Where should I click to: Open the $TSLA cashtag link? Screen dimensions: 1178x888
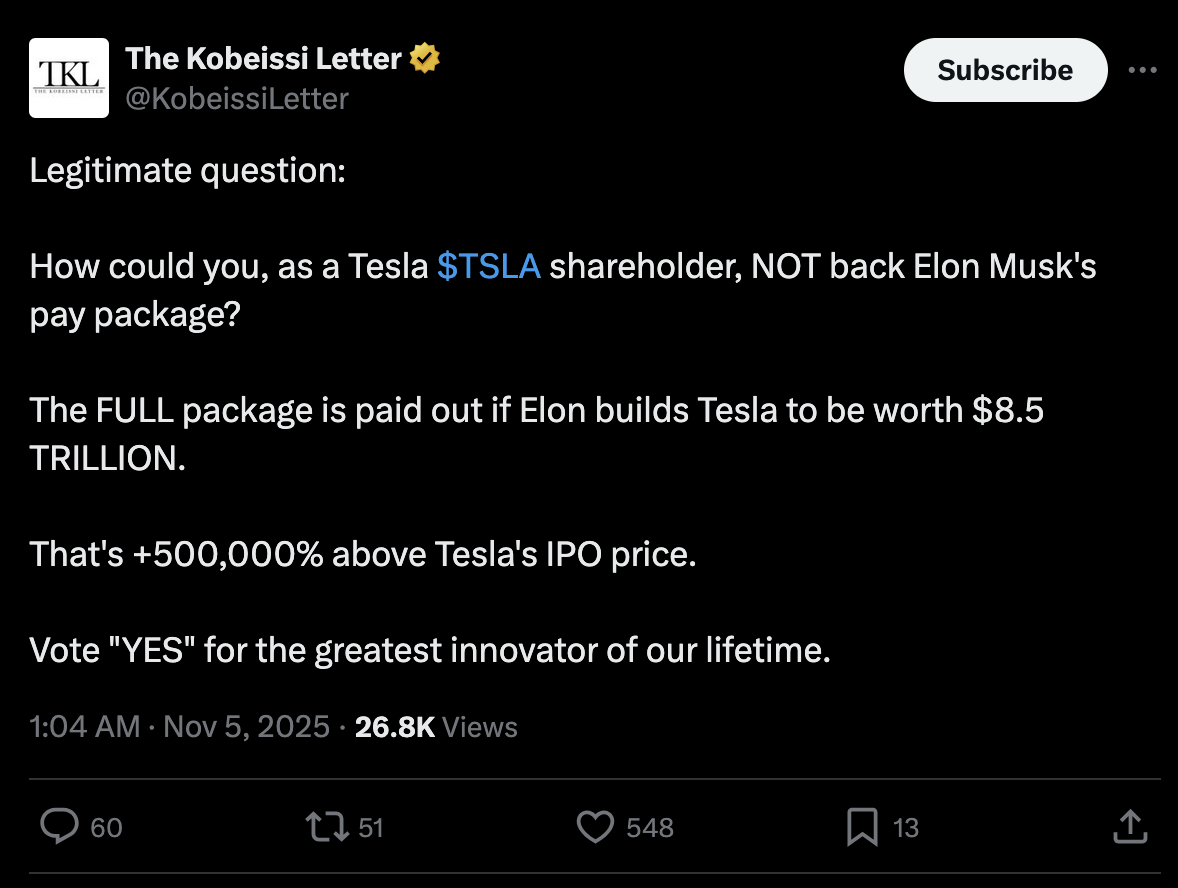489,267
